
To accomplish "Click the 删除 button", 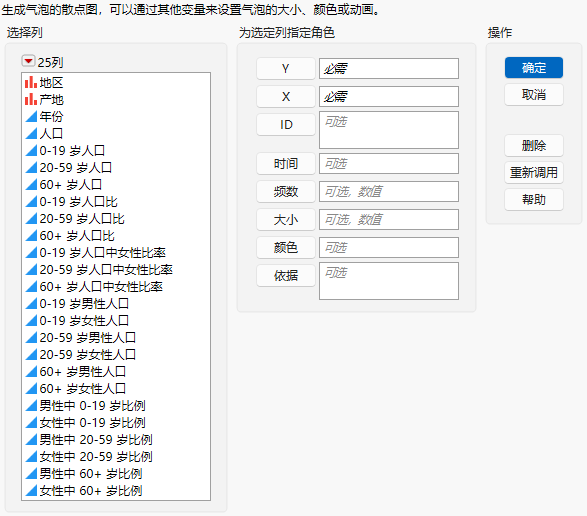I will click(533, 146).
